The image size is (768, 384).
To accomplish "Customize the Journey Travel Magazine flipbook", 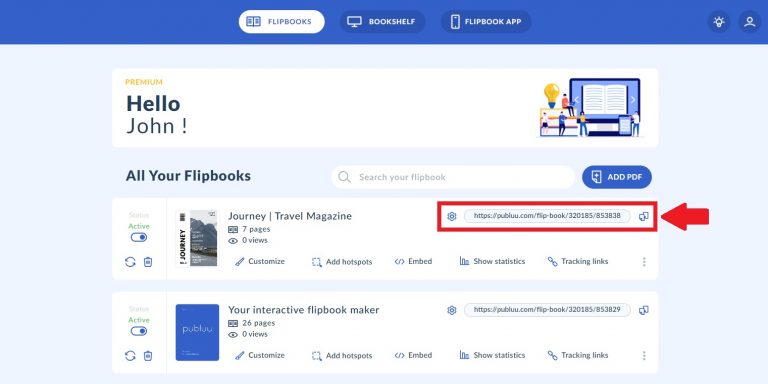I will point(260,262).
